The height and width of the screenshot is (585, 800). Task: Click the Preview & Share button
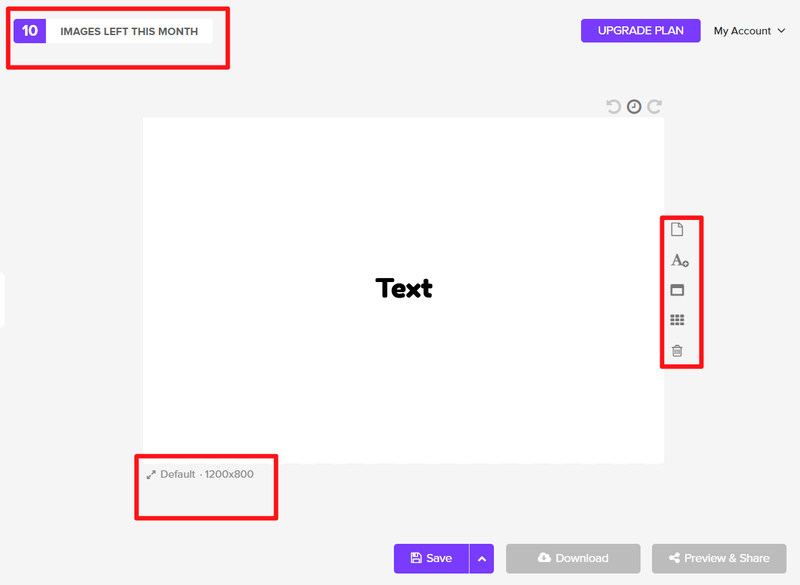click(x=718, y=558)
